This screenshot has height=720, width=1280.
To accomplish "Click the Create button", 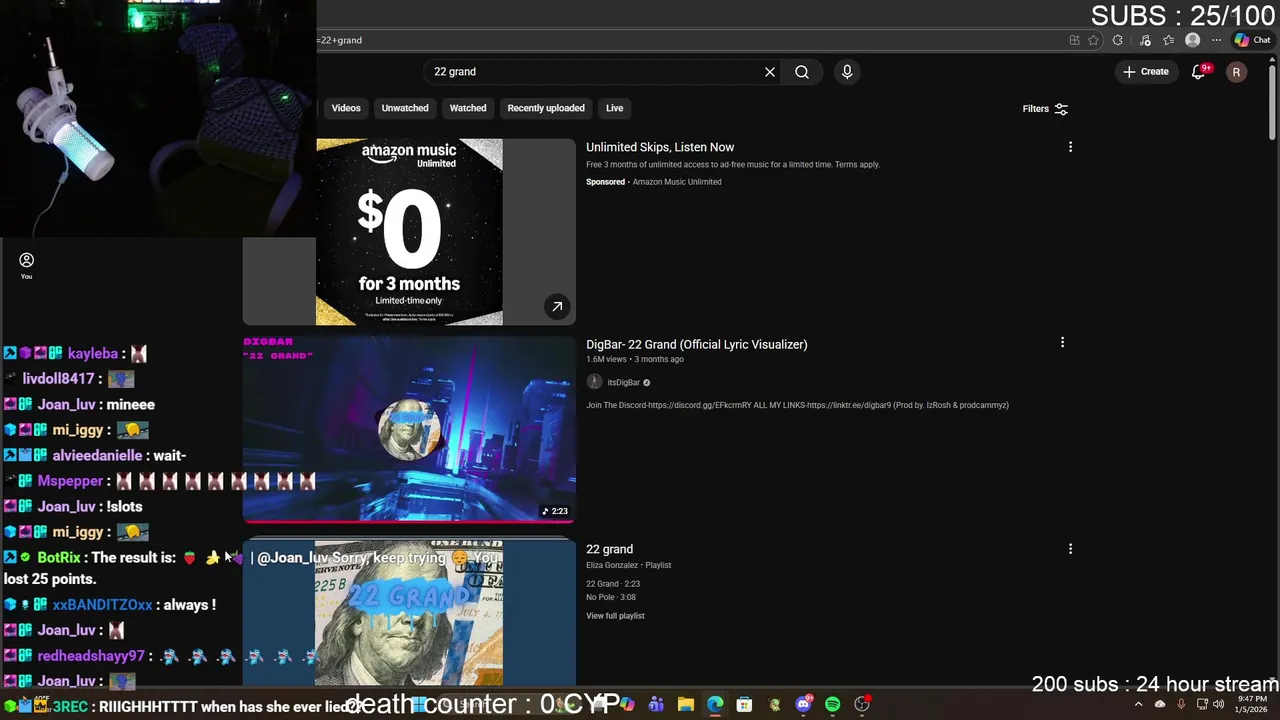I will [1146, 72].
